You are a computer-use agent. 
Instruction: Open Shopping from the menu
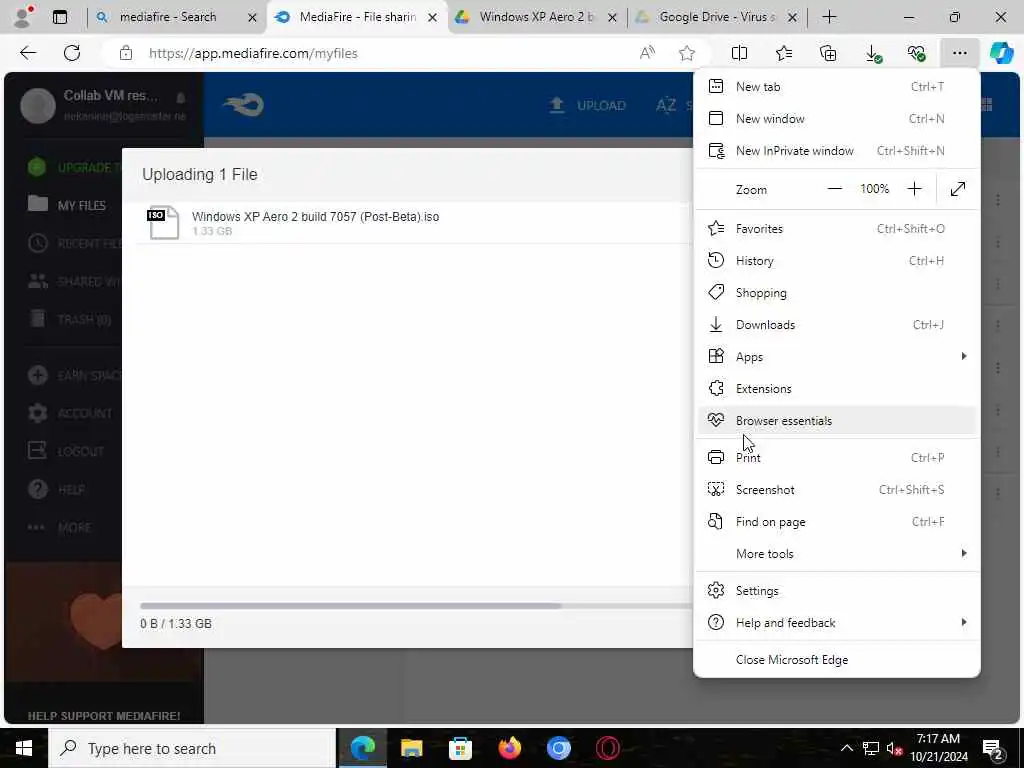(x=837, y=293)
